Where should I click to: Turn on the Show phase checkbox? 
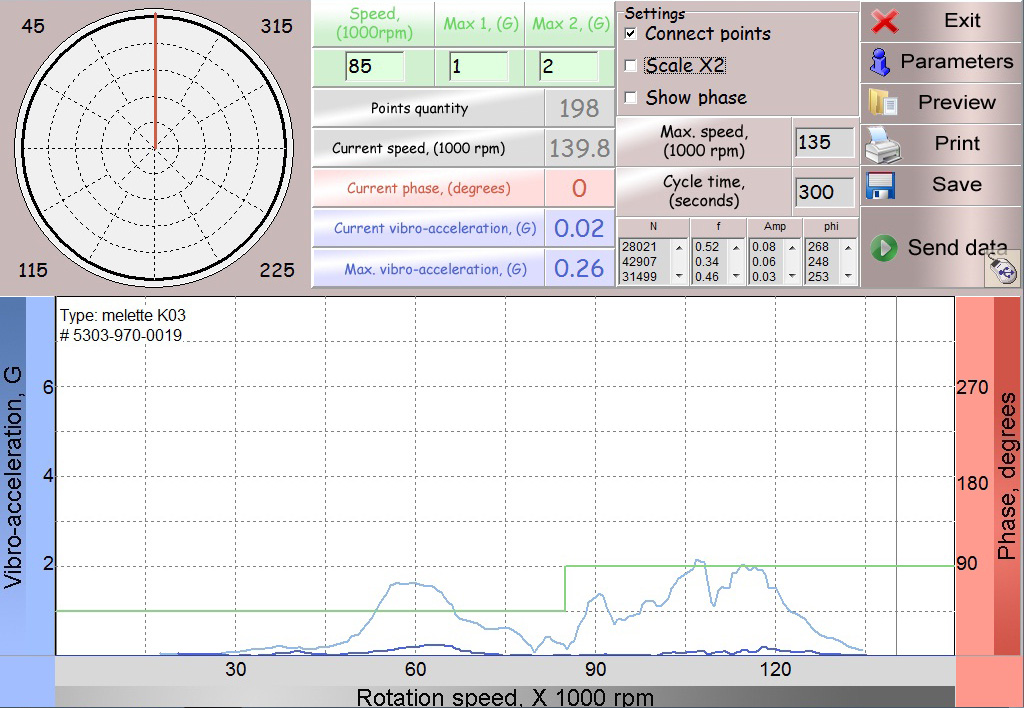point(630,98)
